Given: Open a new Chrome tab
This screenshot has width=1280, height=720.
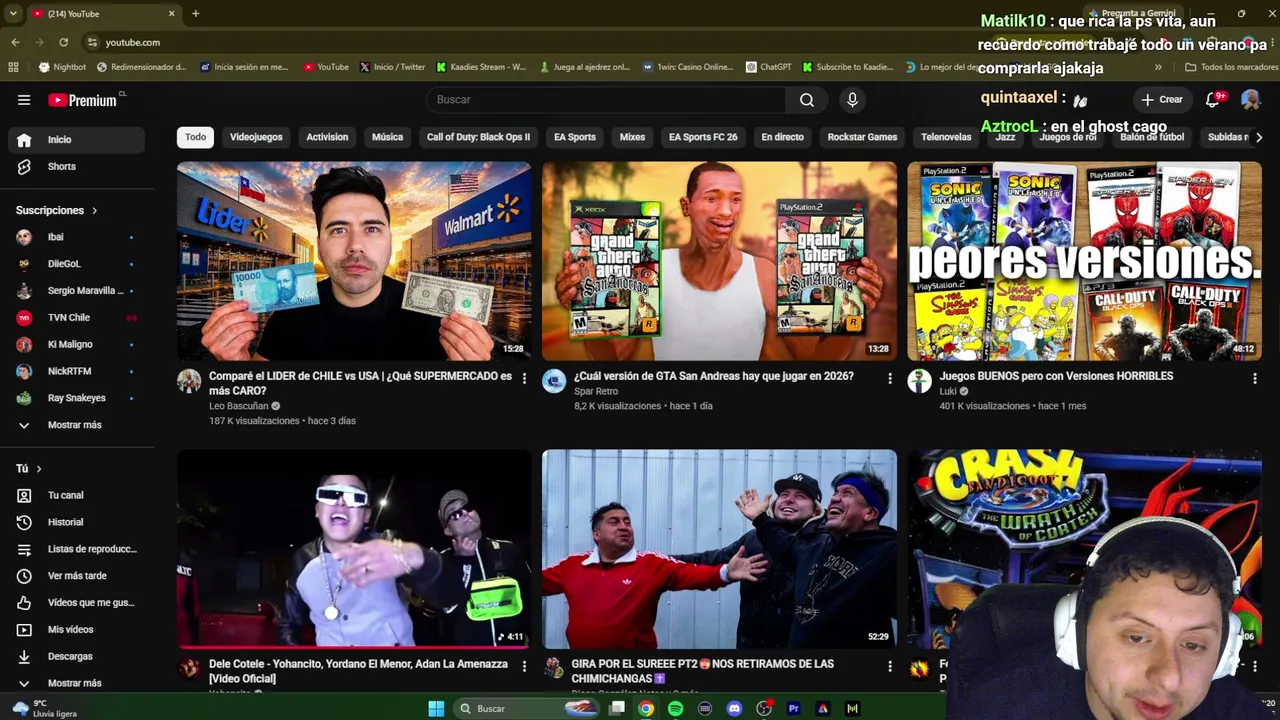Looking at the screenshot, I should click(x=196, y=14).
